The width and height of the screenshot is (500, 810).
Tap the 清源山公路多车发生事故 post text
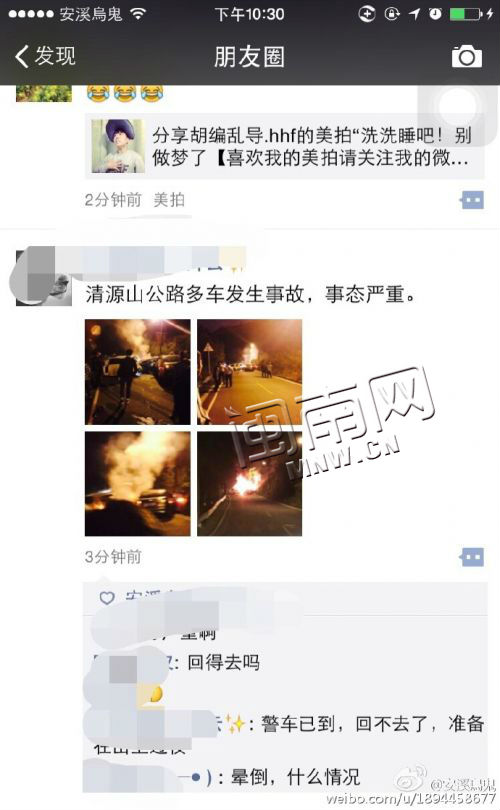[x=250, y=294]
